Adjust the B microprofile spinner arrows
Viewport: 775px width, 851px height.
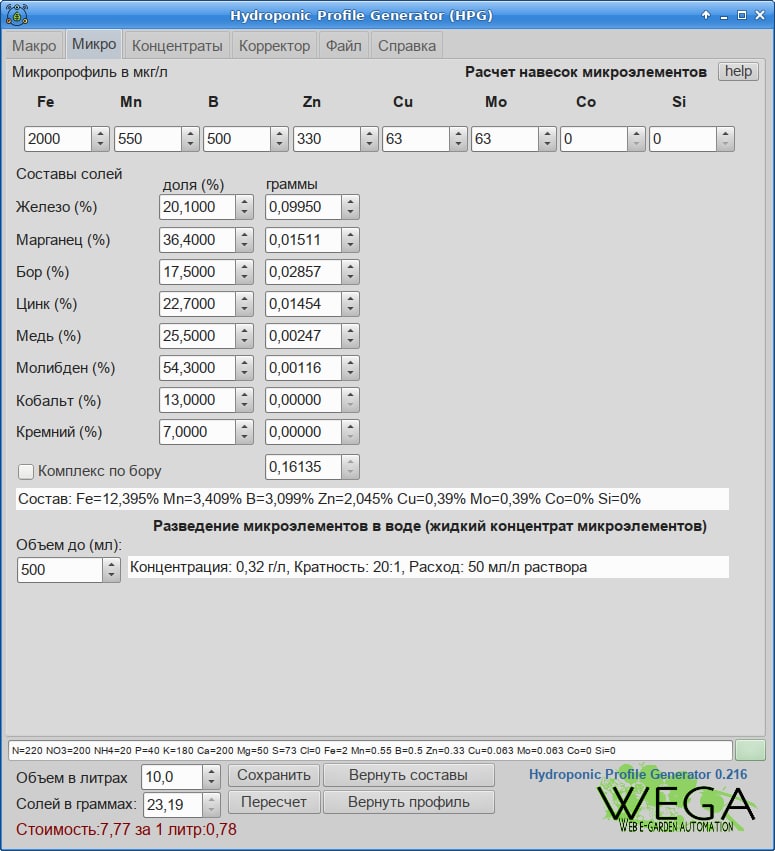point(279,139)
